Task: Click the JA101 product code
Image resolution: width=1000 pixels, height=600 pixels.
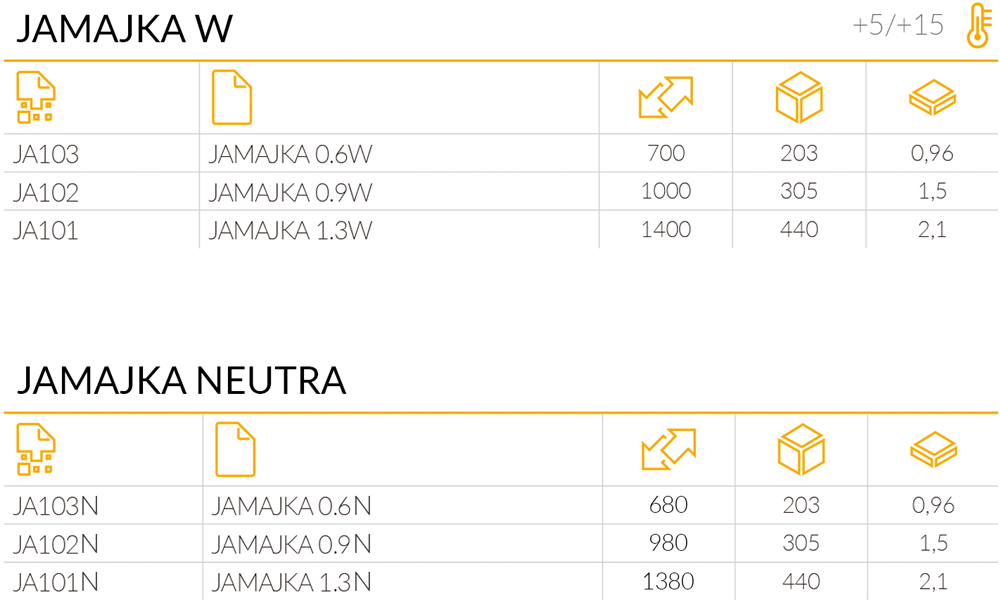Action: coord(46,230)
